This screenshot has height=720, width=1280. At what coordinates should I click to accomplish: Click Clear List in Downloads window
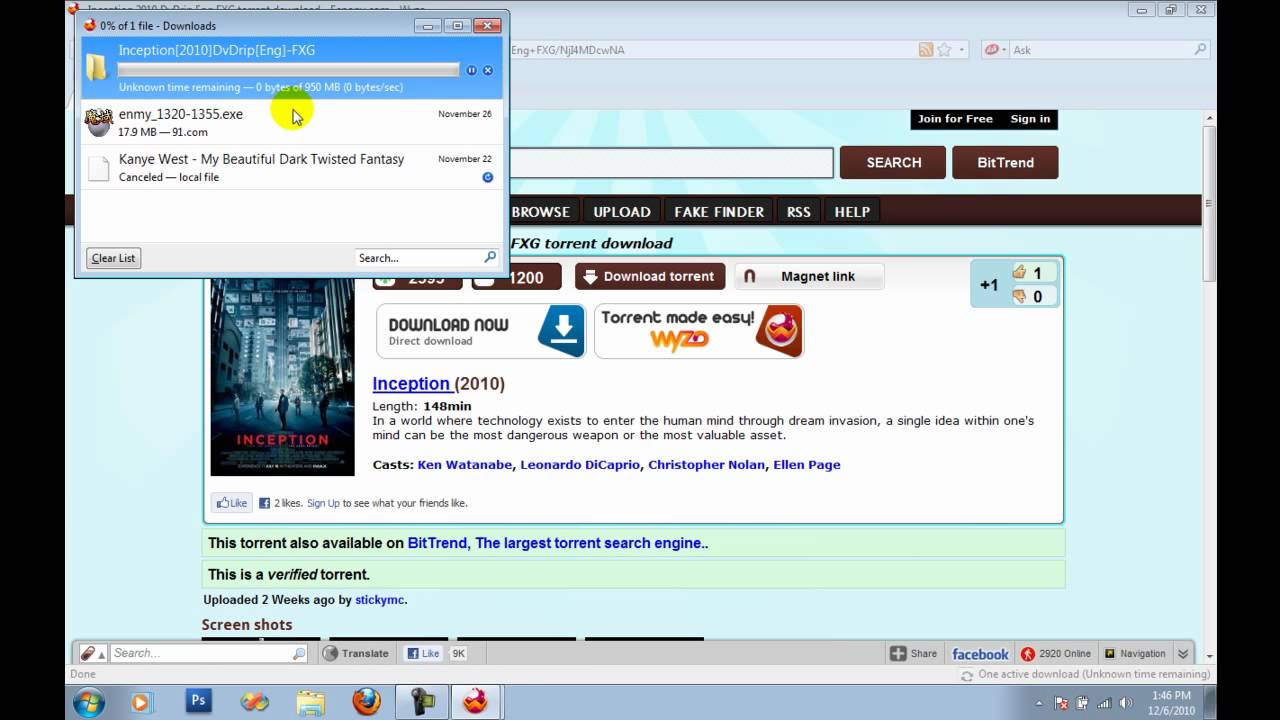113,258
